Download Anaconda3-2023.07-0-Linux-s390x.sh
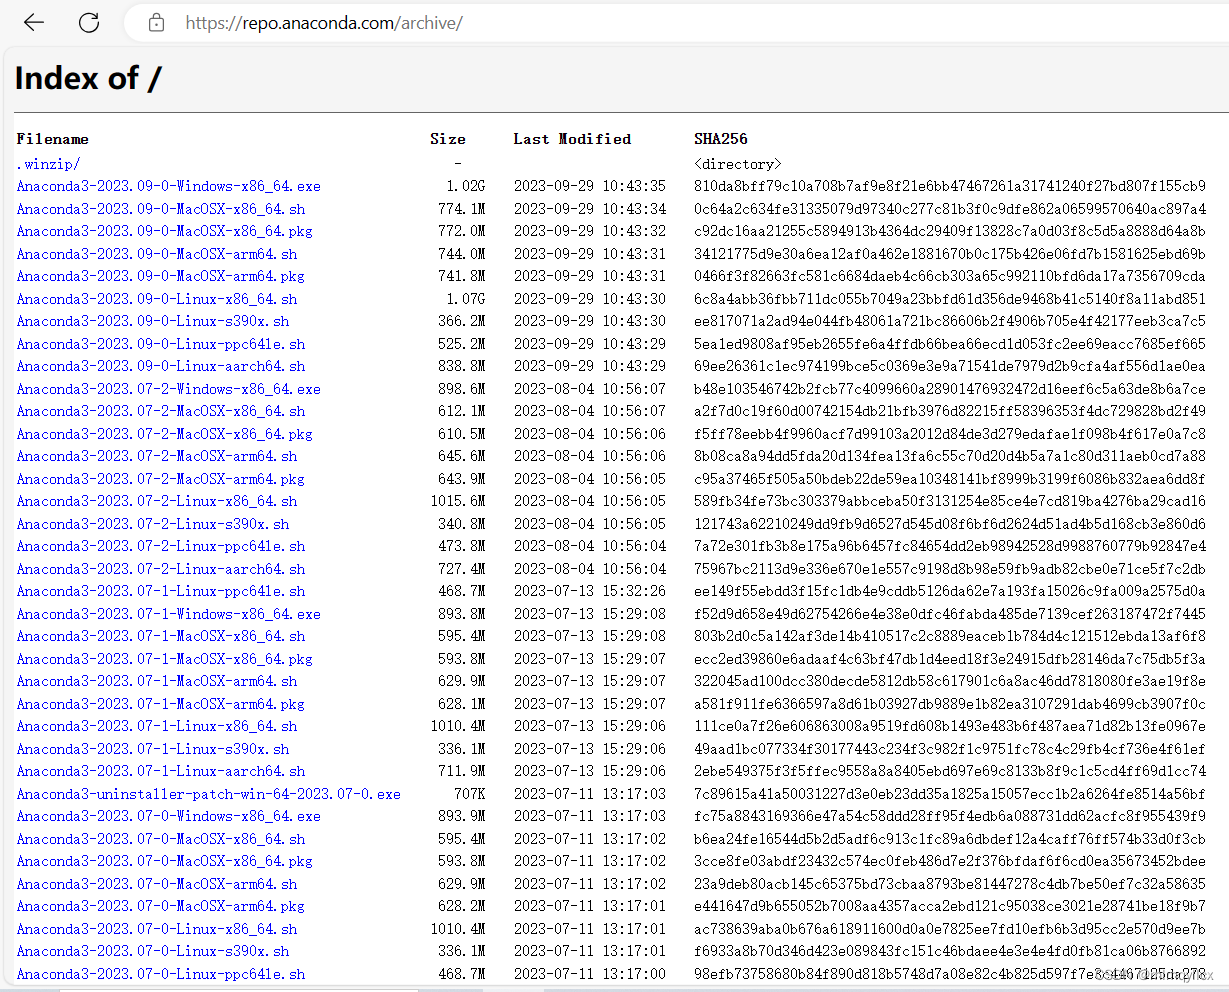This screenshot has height=992, width=1229. point(153,951)
